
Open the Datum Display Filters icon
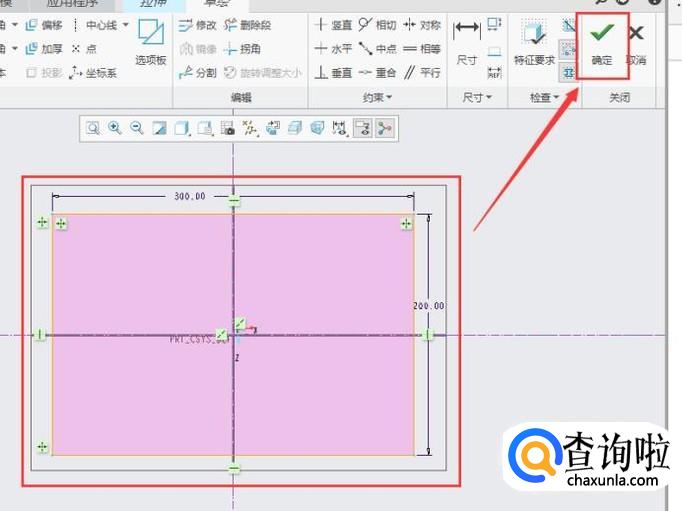coord(250,128)
